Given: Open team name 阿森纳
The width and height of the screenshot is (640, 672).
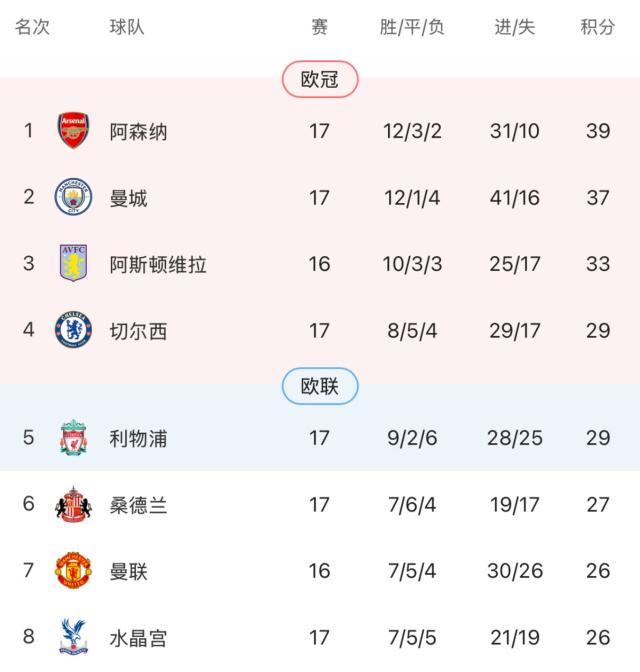Looking at the screenshot, I should pos(138,132).
